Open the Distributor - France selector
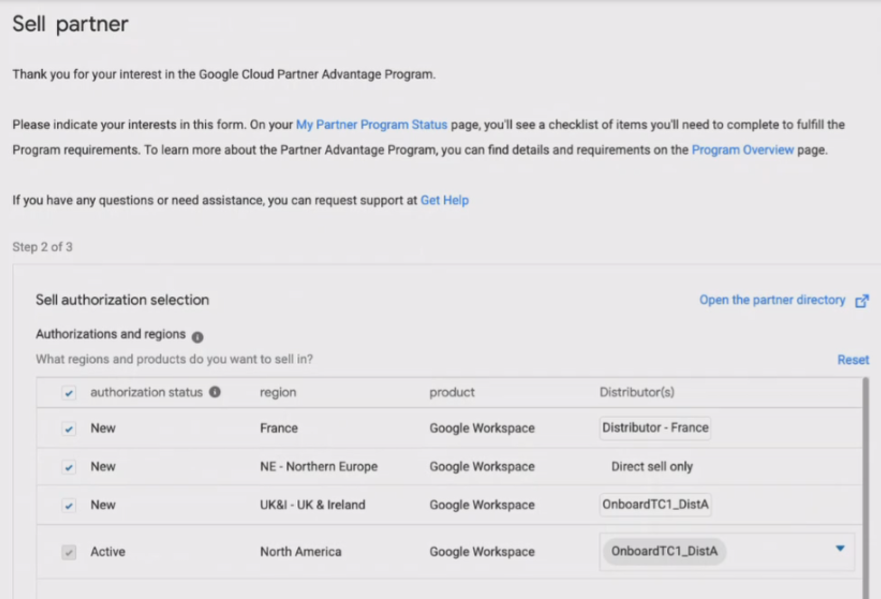881x599 pixels. pos(656,428)
